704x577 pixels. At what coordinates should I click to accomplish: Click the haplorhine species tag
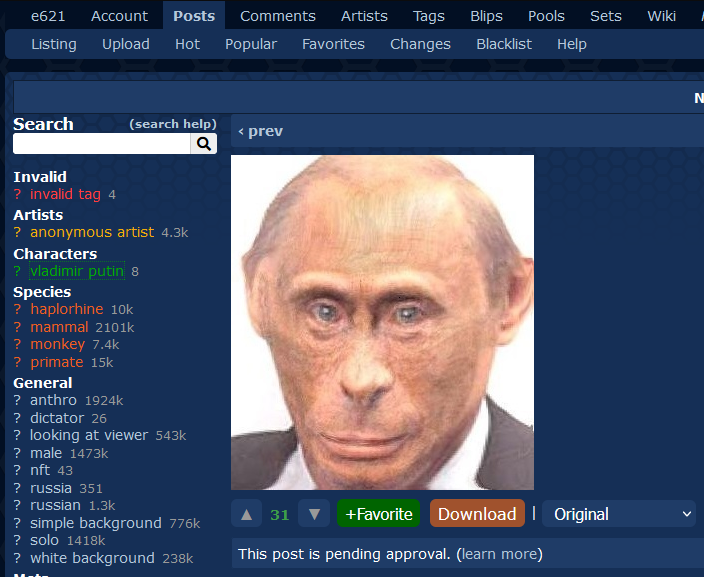coord(66,309)
